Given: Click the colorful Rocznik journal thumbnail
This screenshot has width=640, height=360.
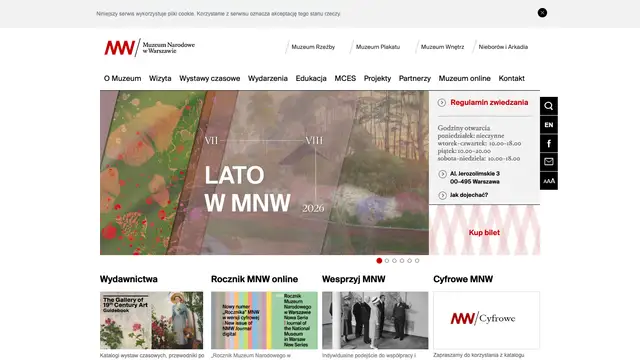Looking at the screenshot, I should pos(264,320).
